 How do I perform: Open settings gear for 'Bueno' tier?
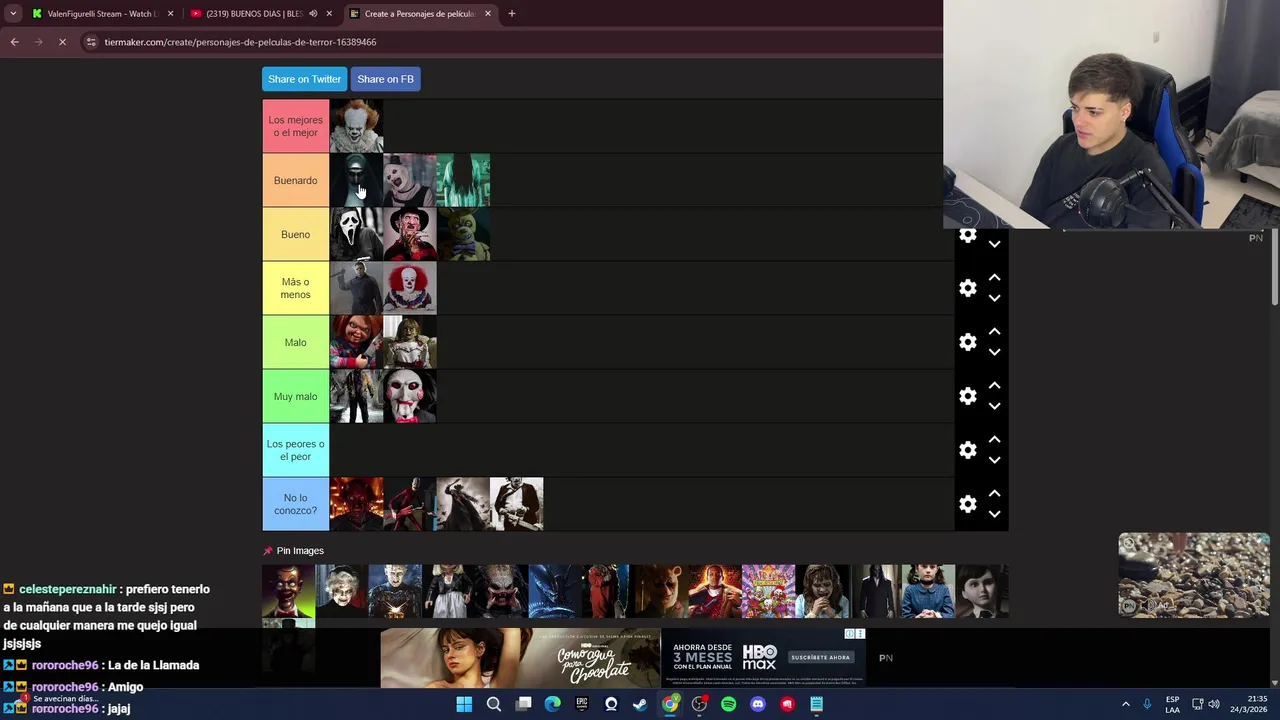click(x=968, y=236)
